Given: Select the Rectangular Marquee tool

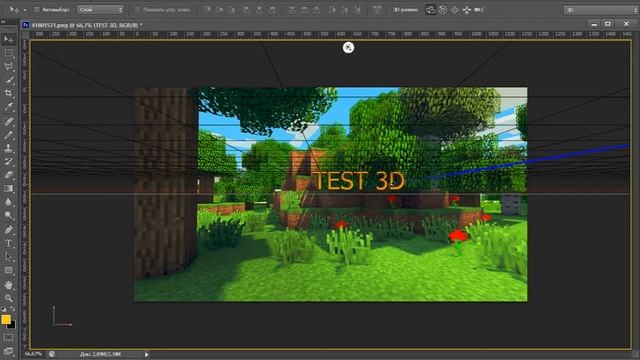Looking at the screenshot, I should [8, 53].
